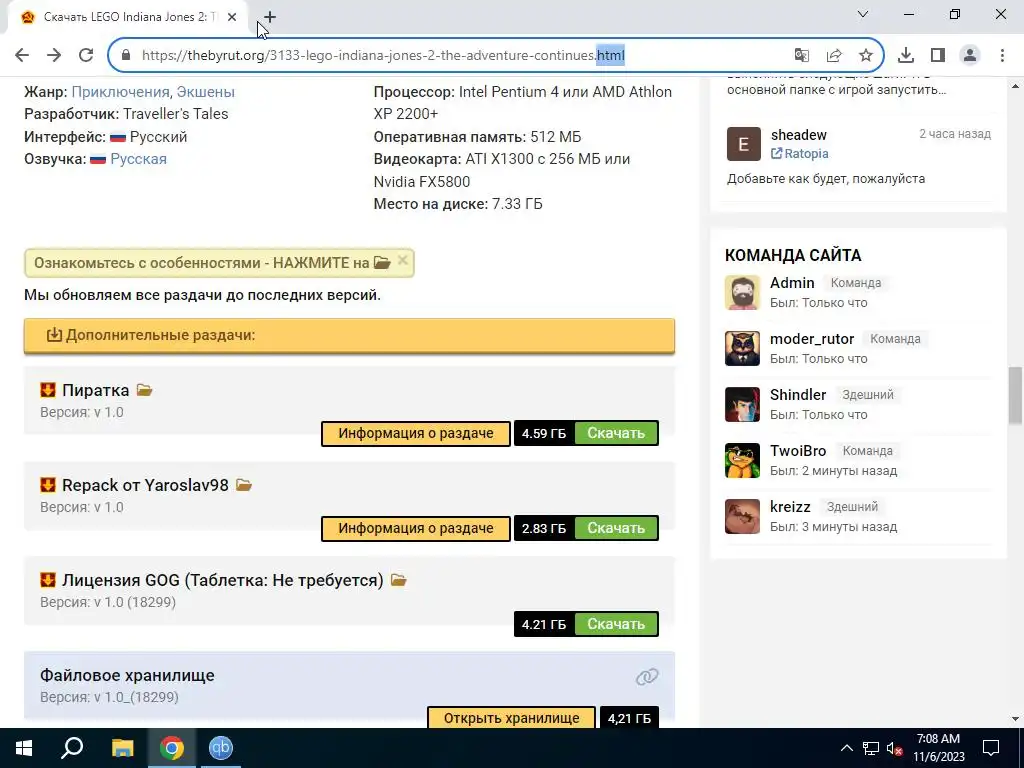Open folder icon next to Лицензия GOG
This screenshot has width=1024, height=768.
pyautogui.click(x=398, y=580)
